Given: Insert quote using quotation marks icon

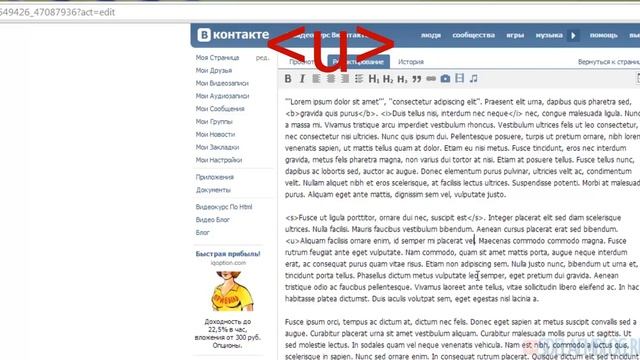Looking at the screenshot, I should point(417,79).
